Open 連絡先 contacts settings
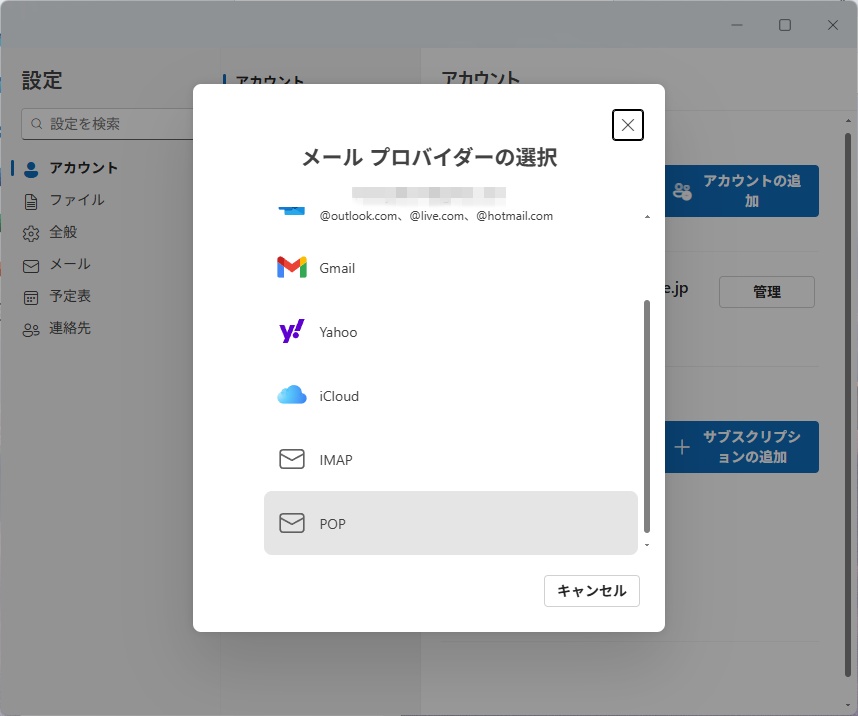 pos(70,328)
